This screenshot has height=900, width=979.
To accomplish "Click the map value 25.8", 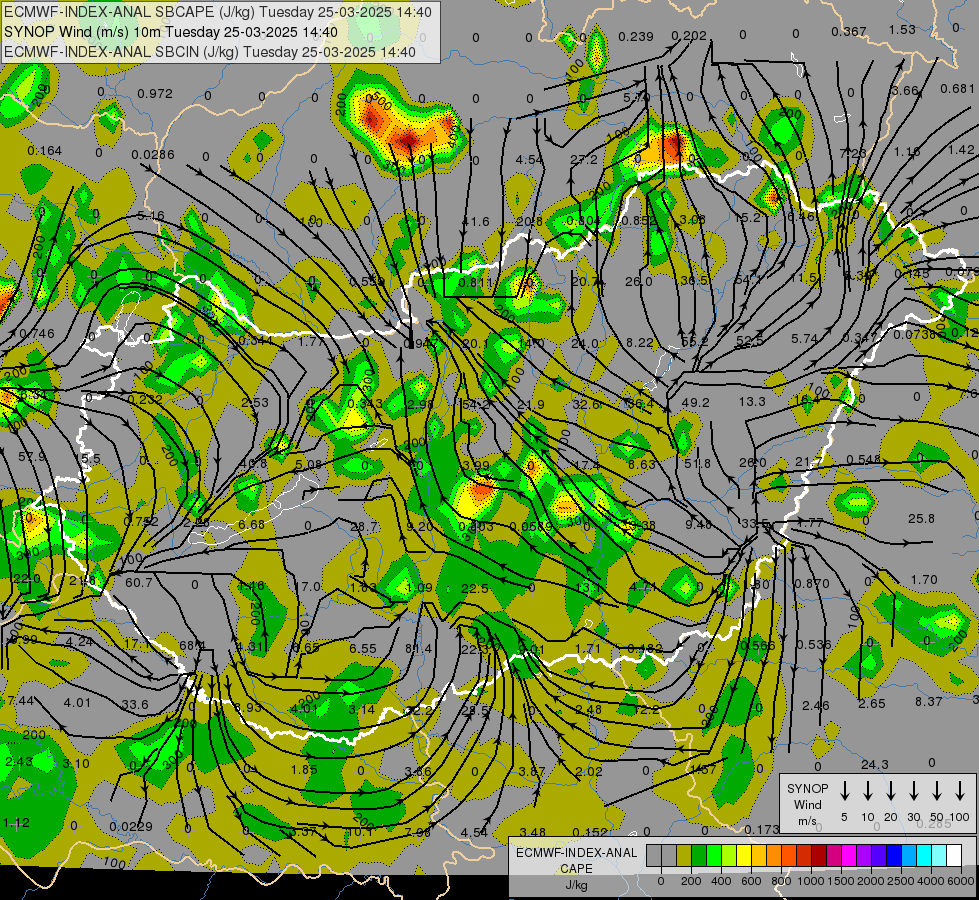I will click(x=922, y=518).
